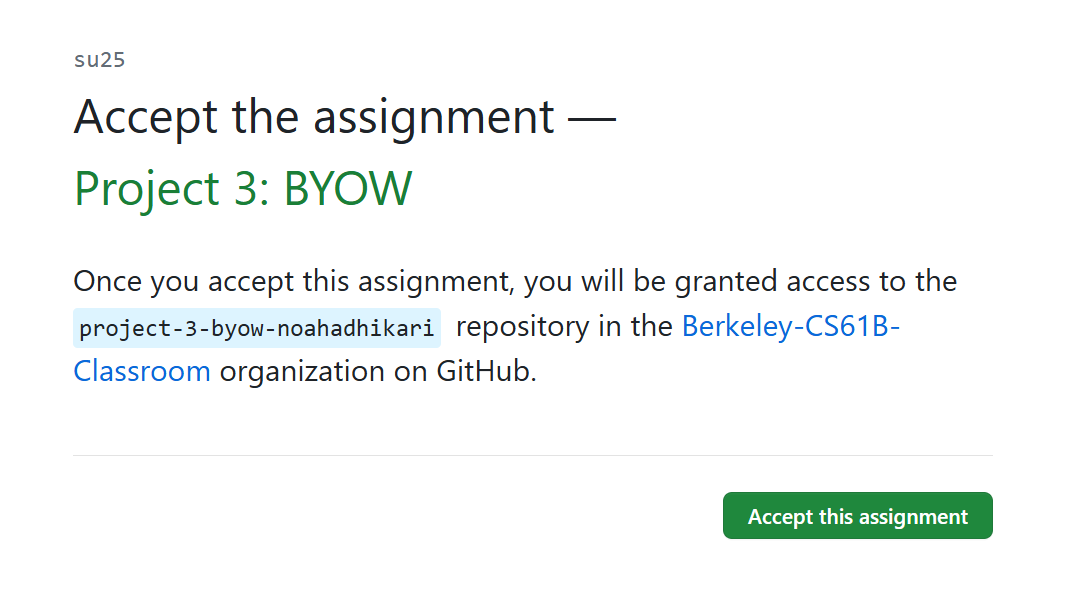Select the project-3-byow-noahadhikari repository name
The width and height of the screenshot is (1074, 591).
point(255,327)
